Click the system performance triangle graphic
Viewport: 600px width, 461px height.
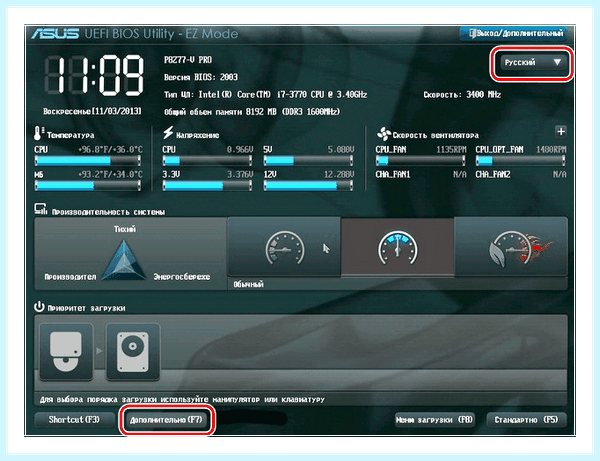[x=124, y=261]
